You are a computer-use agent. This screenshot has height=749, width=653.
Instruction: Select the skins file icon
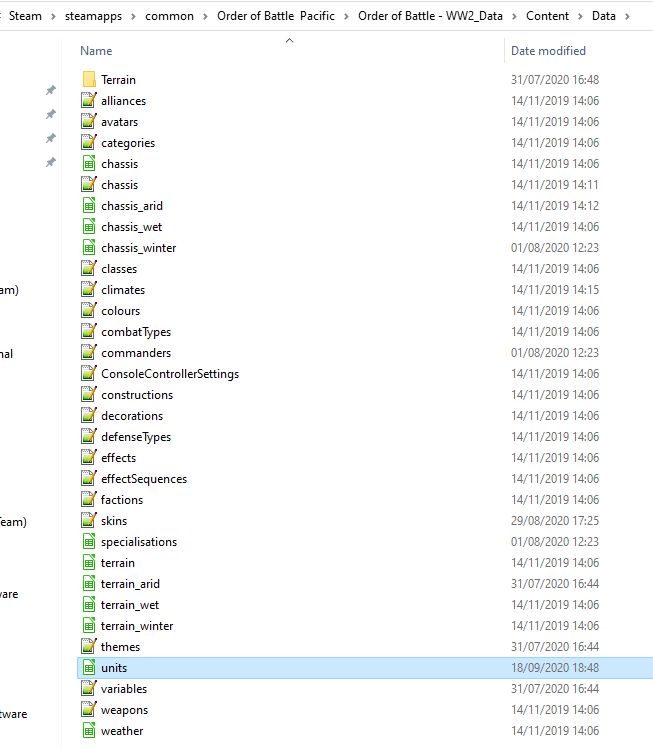pyautogui.click(x=89, y=521)
